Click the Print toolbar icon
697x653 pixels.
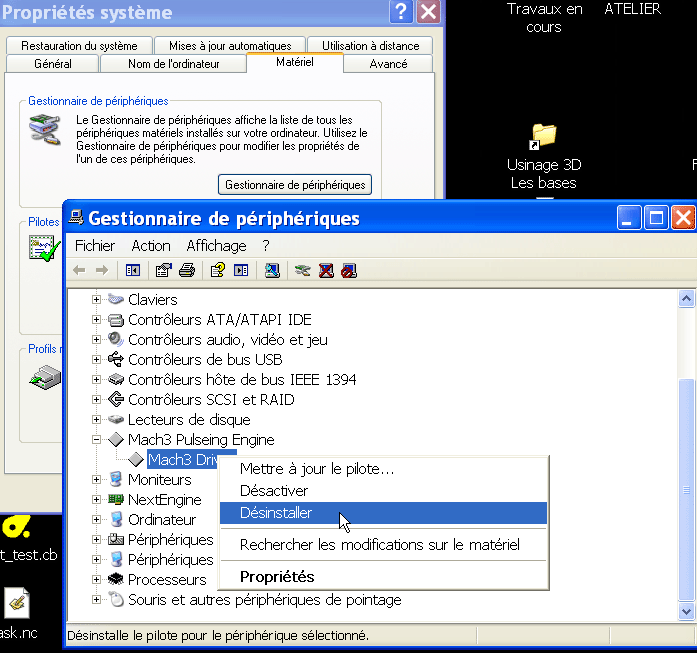187,270
